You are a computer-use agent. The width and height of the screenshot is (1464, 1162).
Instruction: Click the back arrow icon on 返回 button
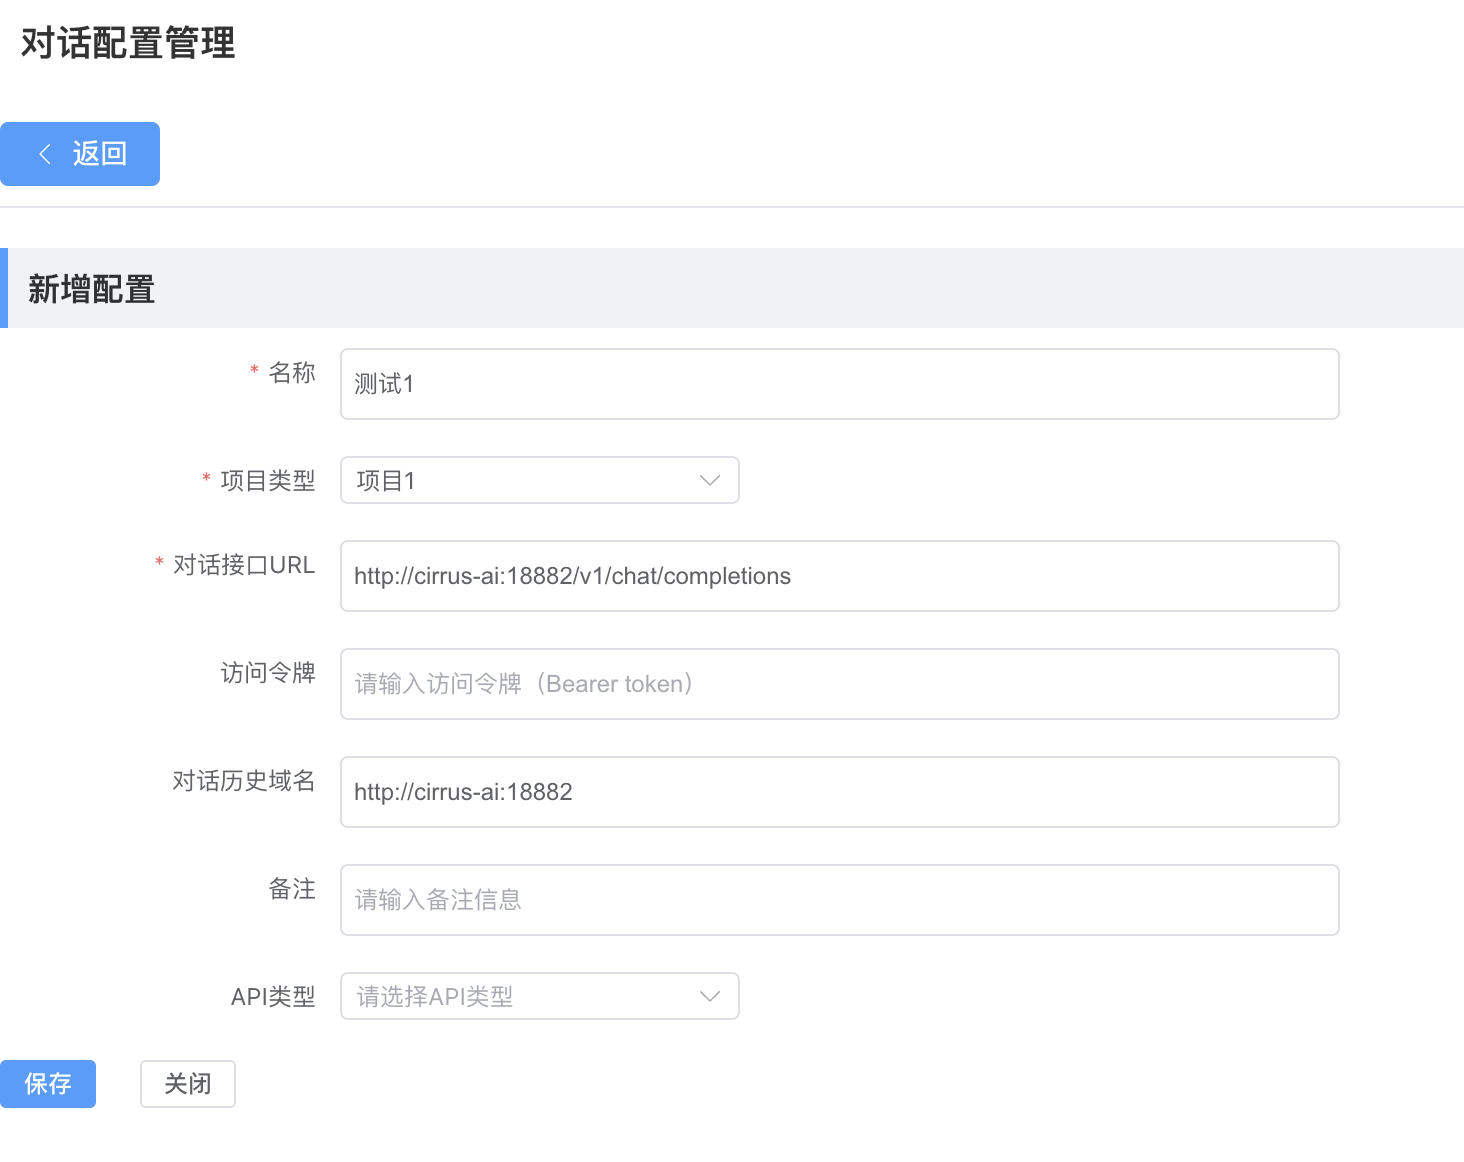pos(44,153)
